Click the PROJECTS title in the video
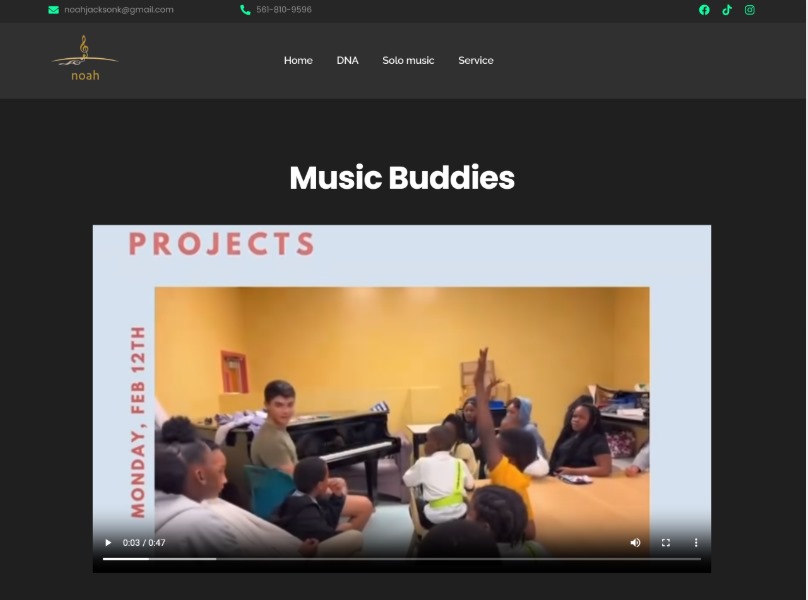This screenshot has height=600, width=808. 222,244
